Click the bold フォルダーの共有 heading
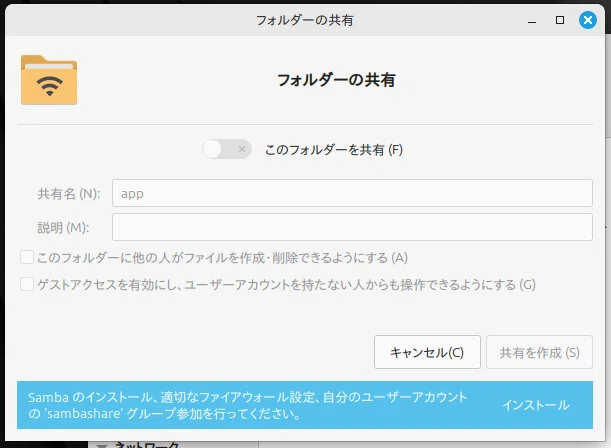This screenshot has height=448, width=611. click(336, 80)
